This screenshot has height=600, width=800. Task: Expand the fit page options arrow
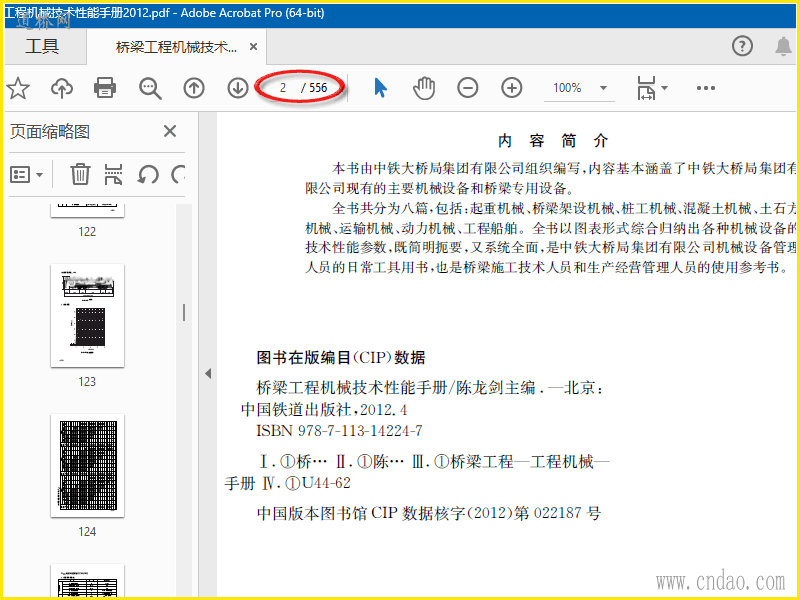point(664,88)
